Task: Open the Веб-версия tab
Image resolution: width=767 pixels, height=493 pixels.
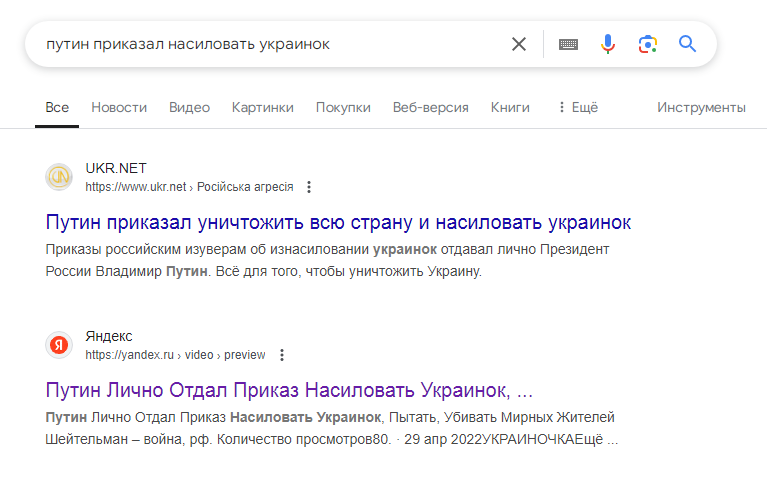Action: pos(430,108)
